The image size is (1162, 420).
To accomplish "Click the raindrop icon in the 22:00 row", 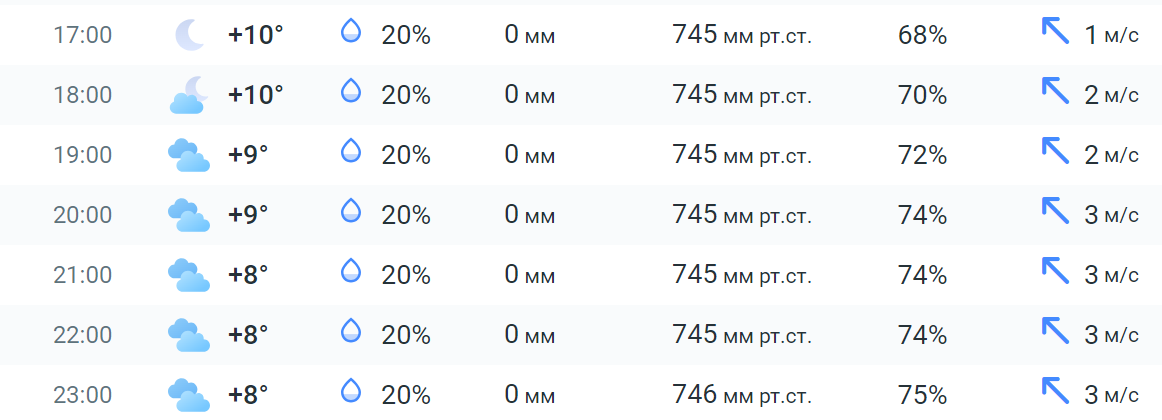I will [x=351, y=333].
